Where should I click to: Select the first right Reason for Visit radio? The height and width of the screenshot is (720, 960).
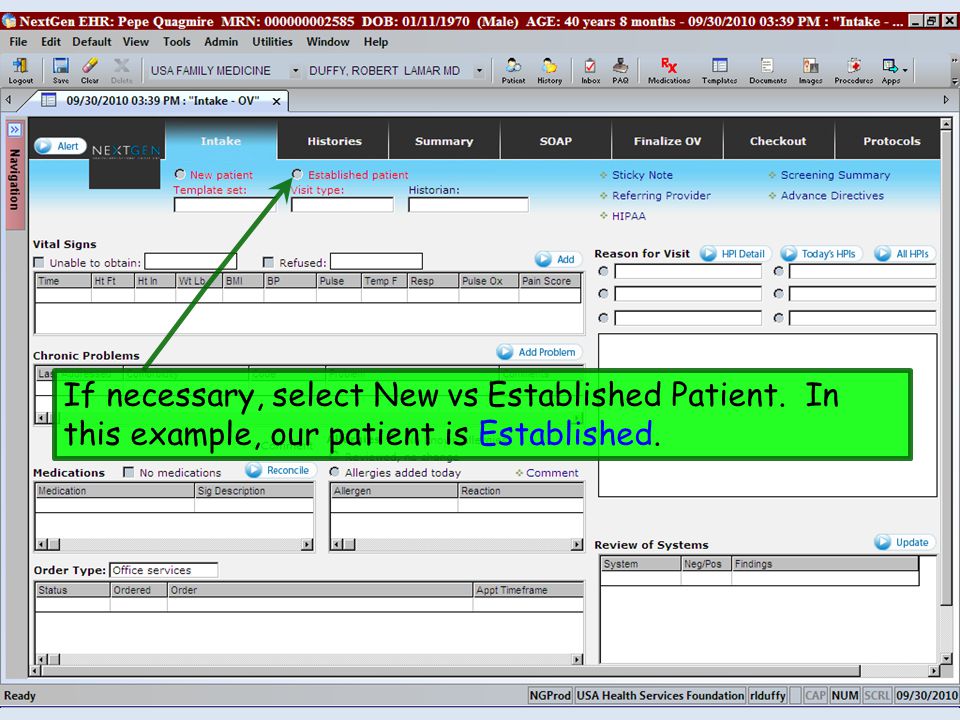(778, 271)
